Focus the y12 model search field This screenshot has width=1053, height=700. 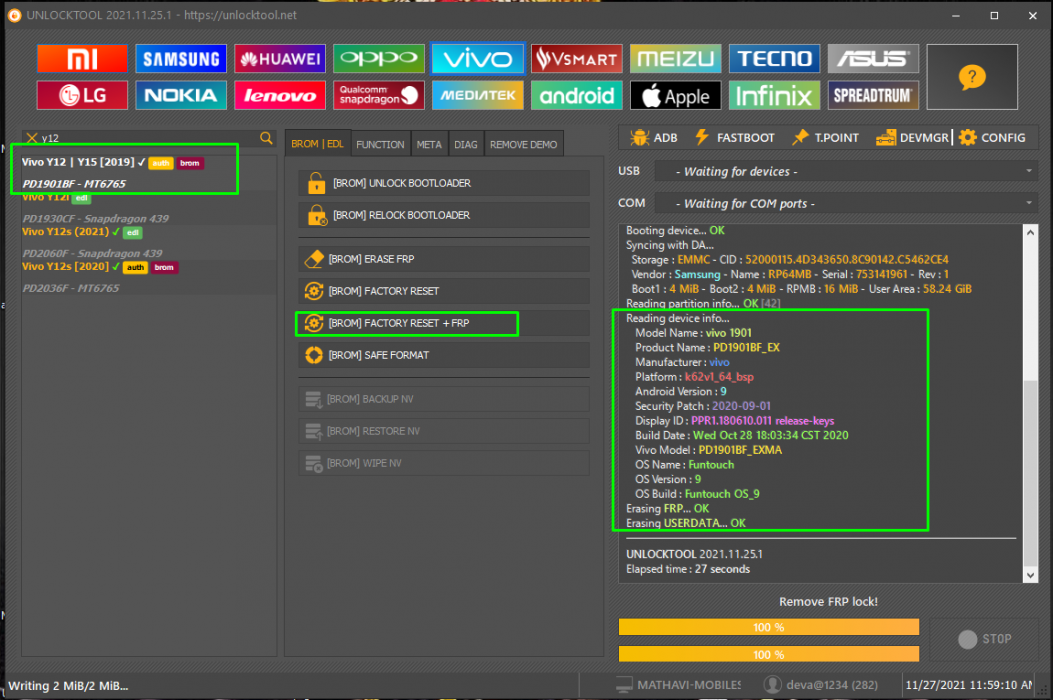pos(148,138)
